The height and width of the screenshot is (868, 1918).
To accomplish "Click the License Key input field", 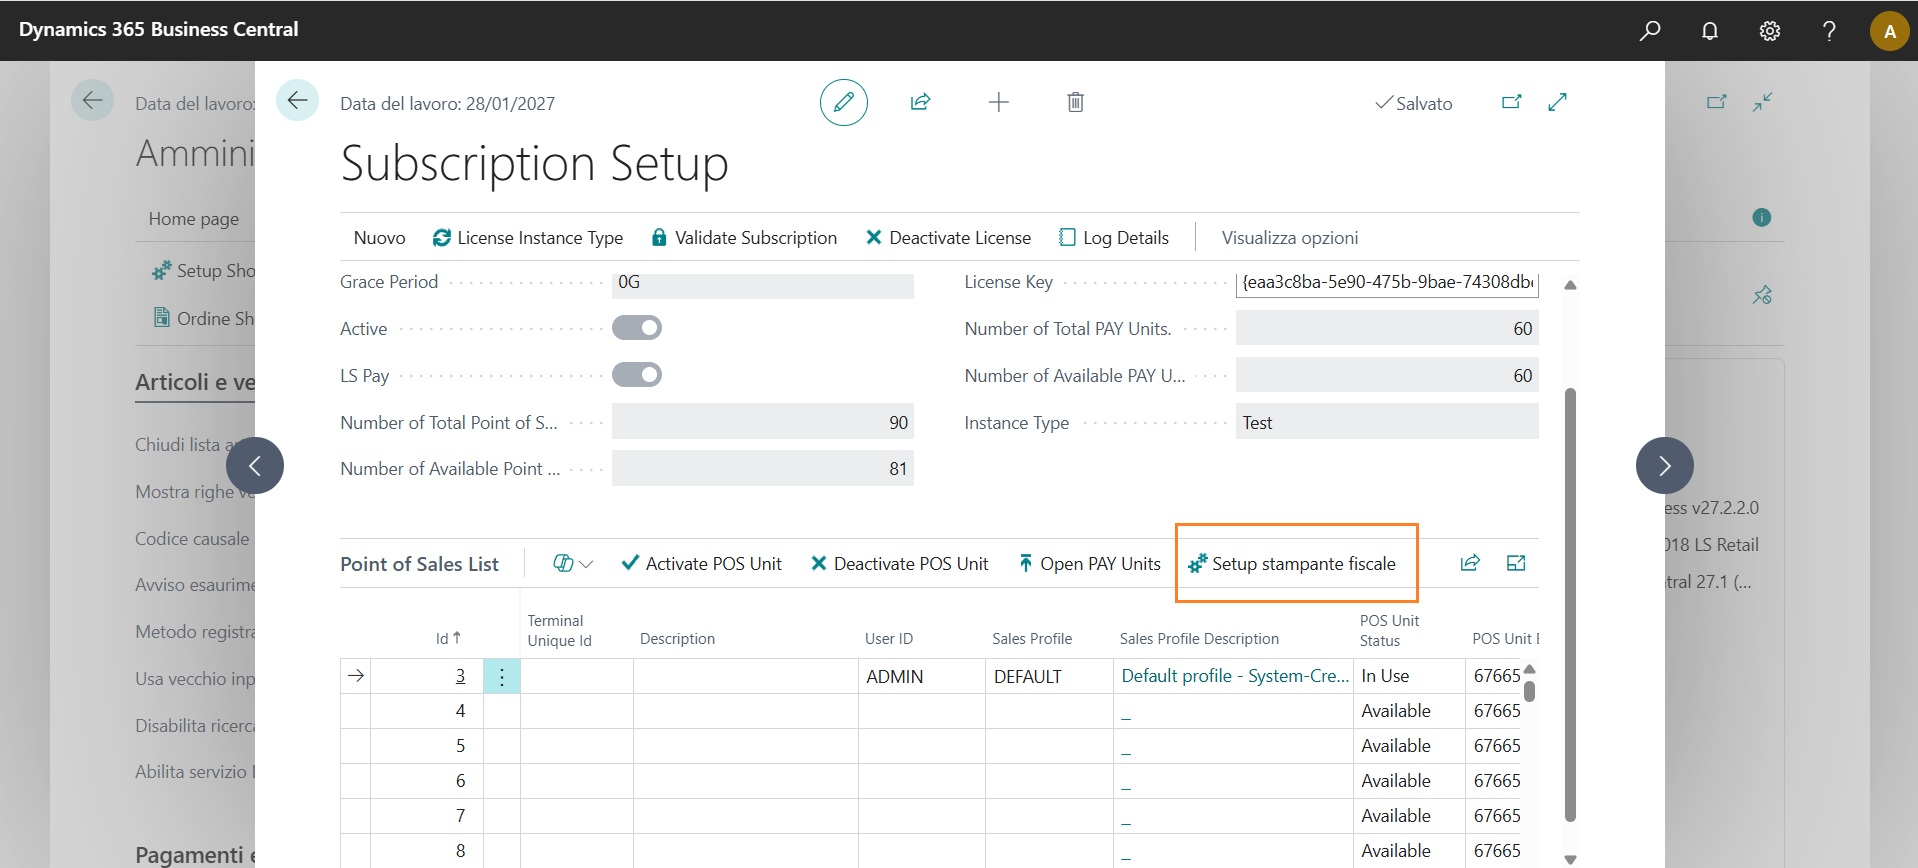I will pos(1386,283).
